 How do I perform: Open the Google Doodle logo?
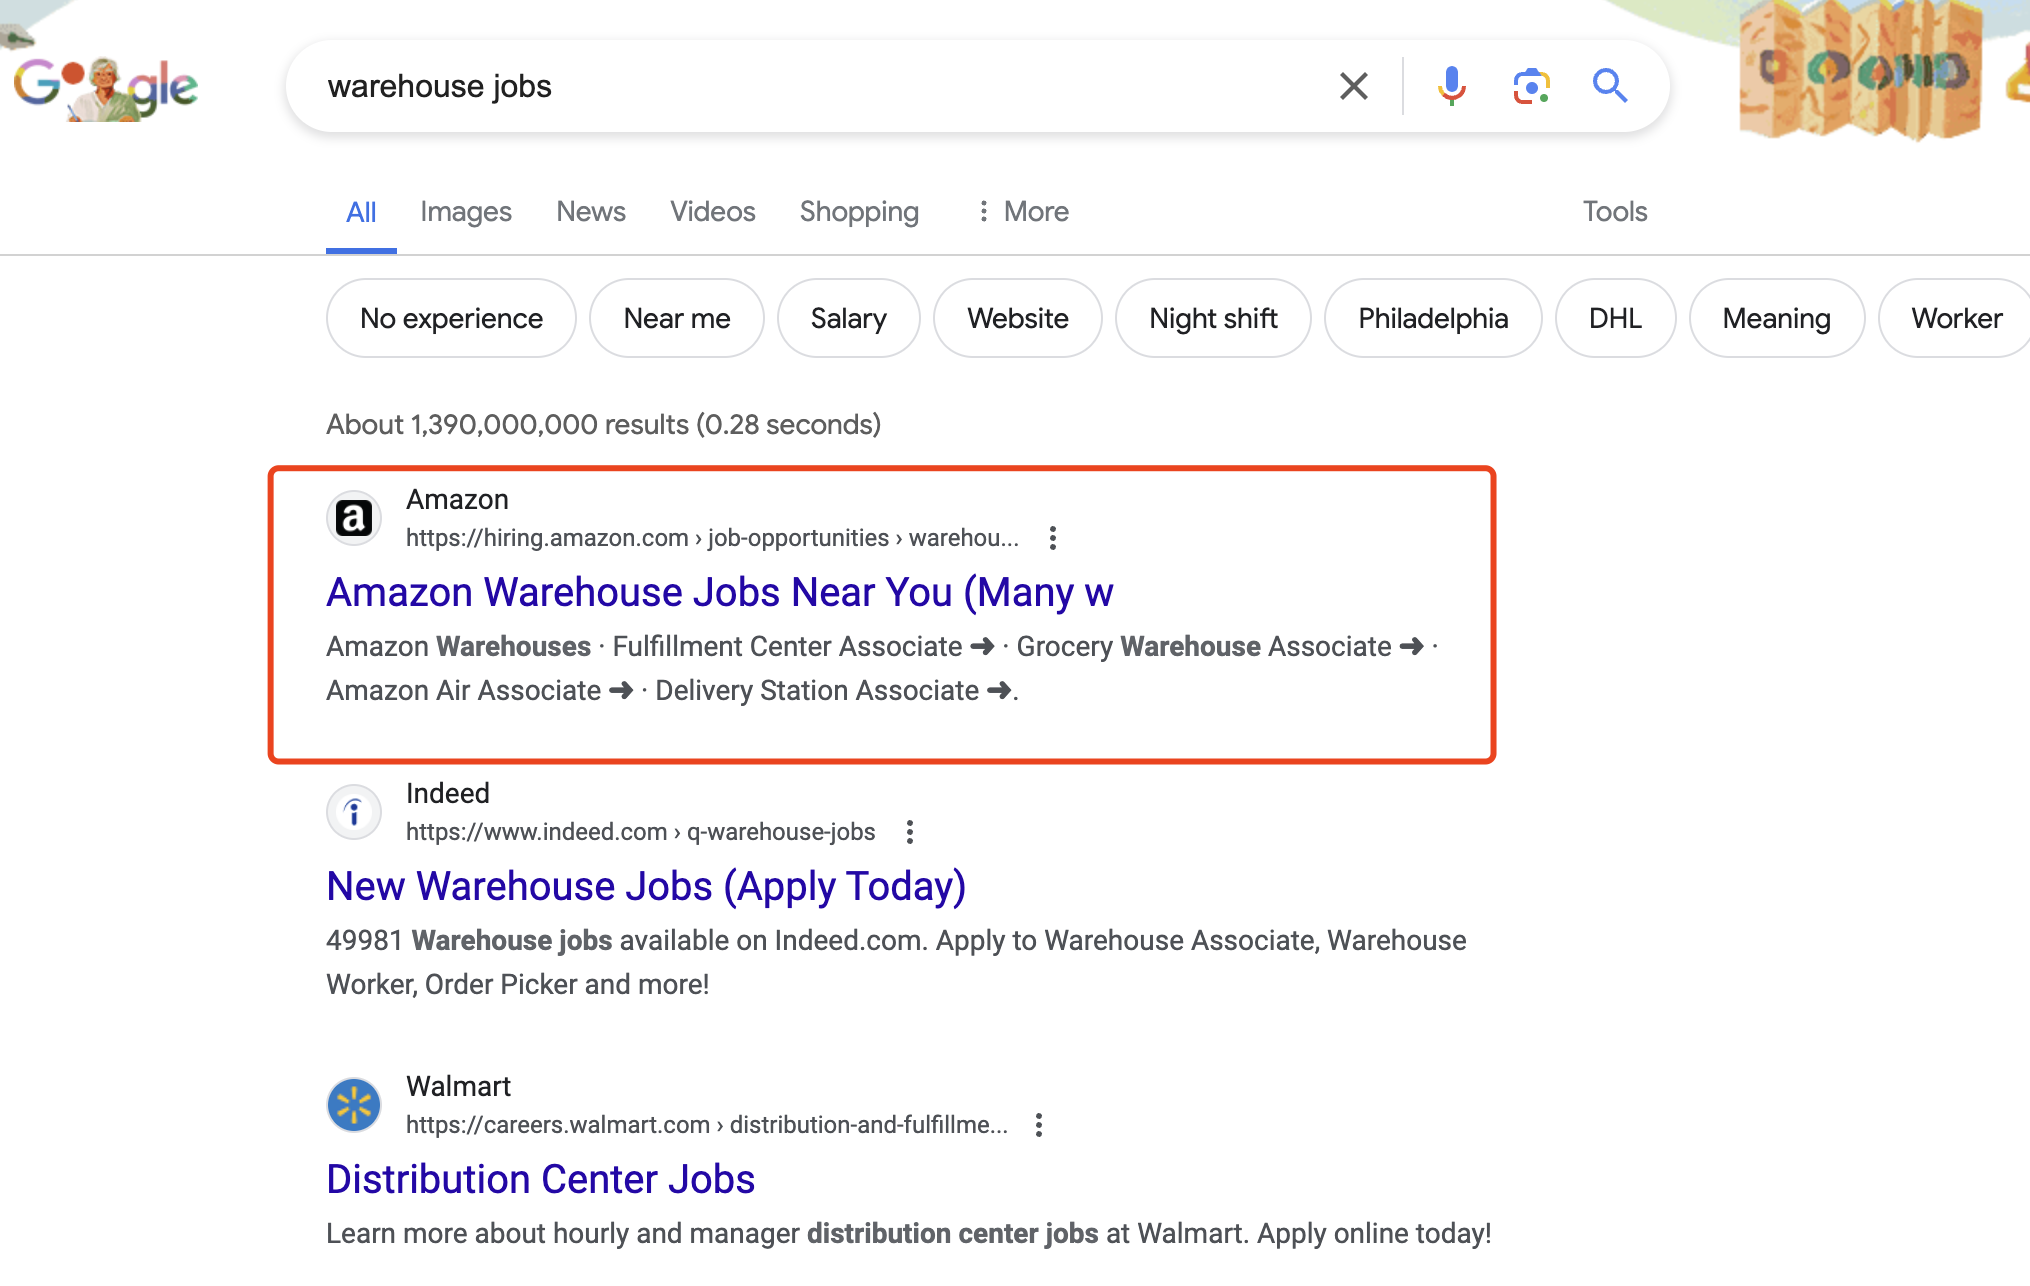pos(105,87)
